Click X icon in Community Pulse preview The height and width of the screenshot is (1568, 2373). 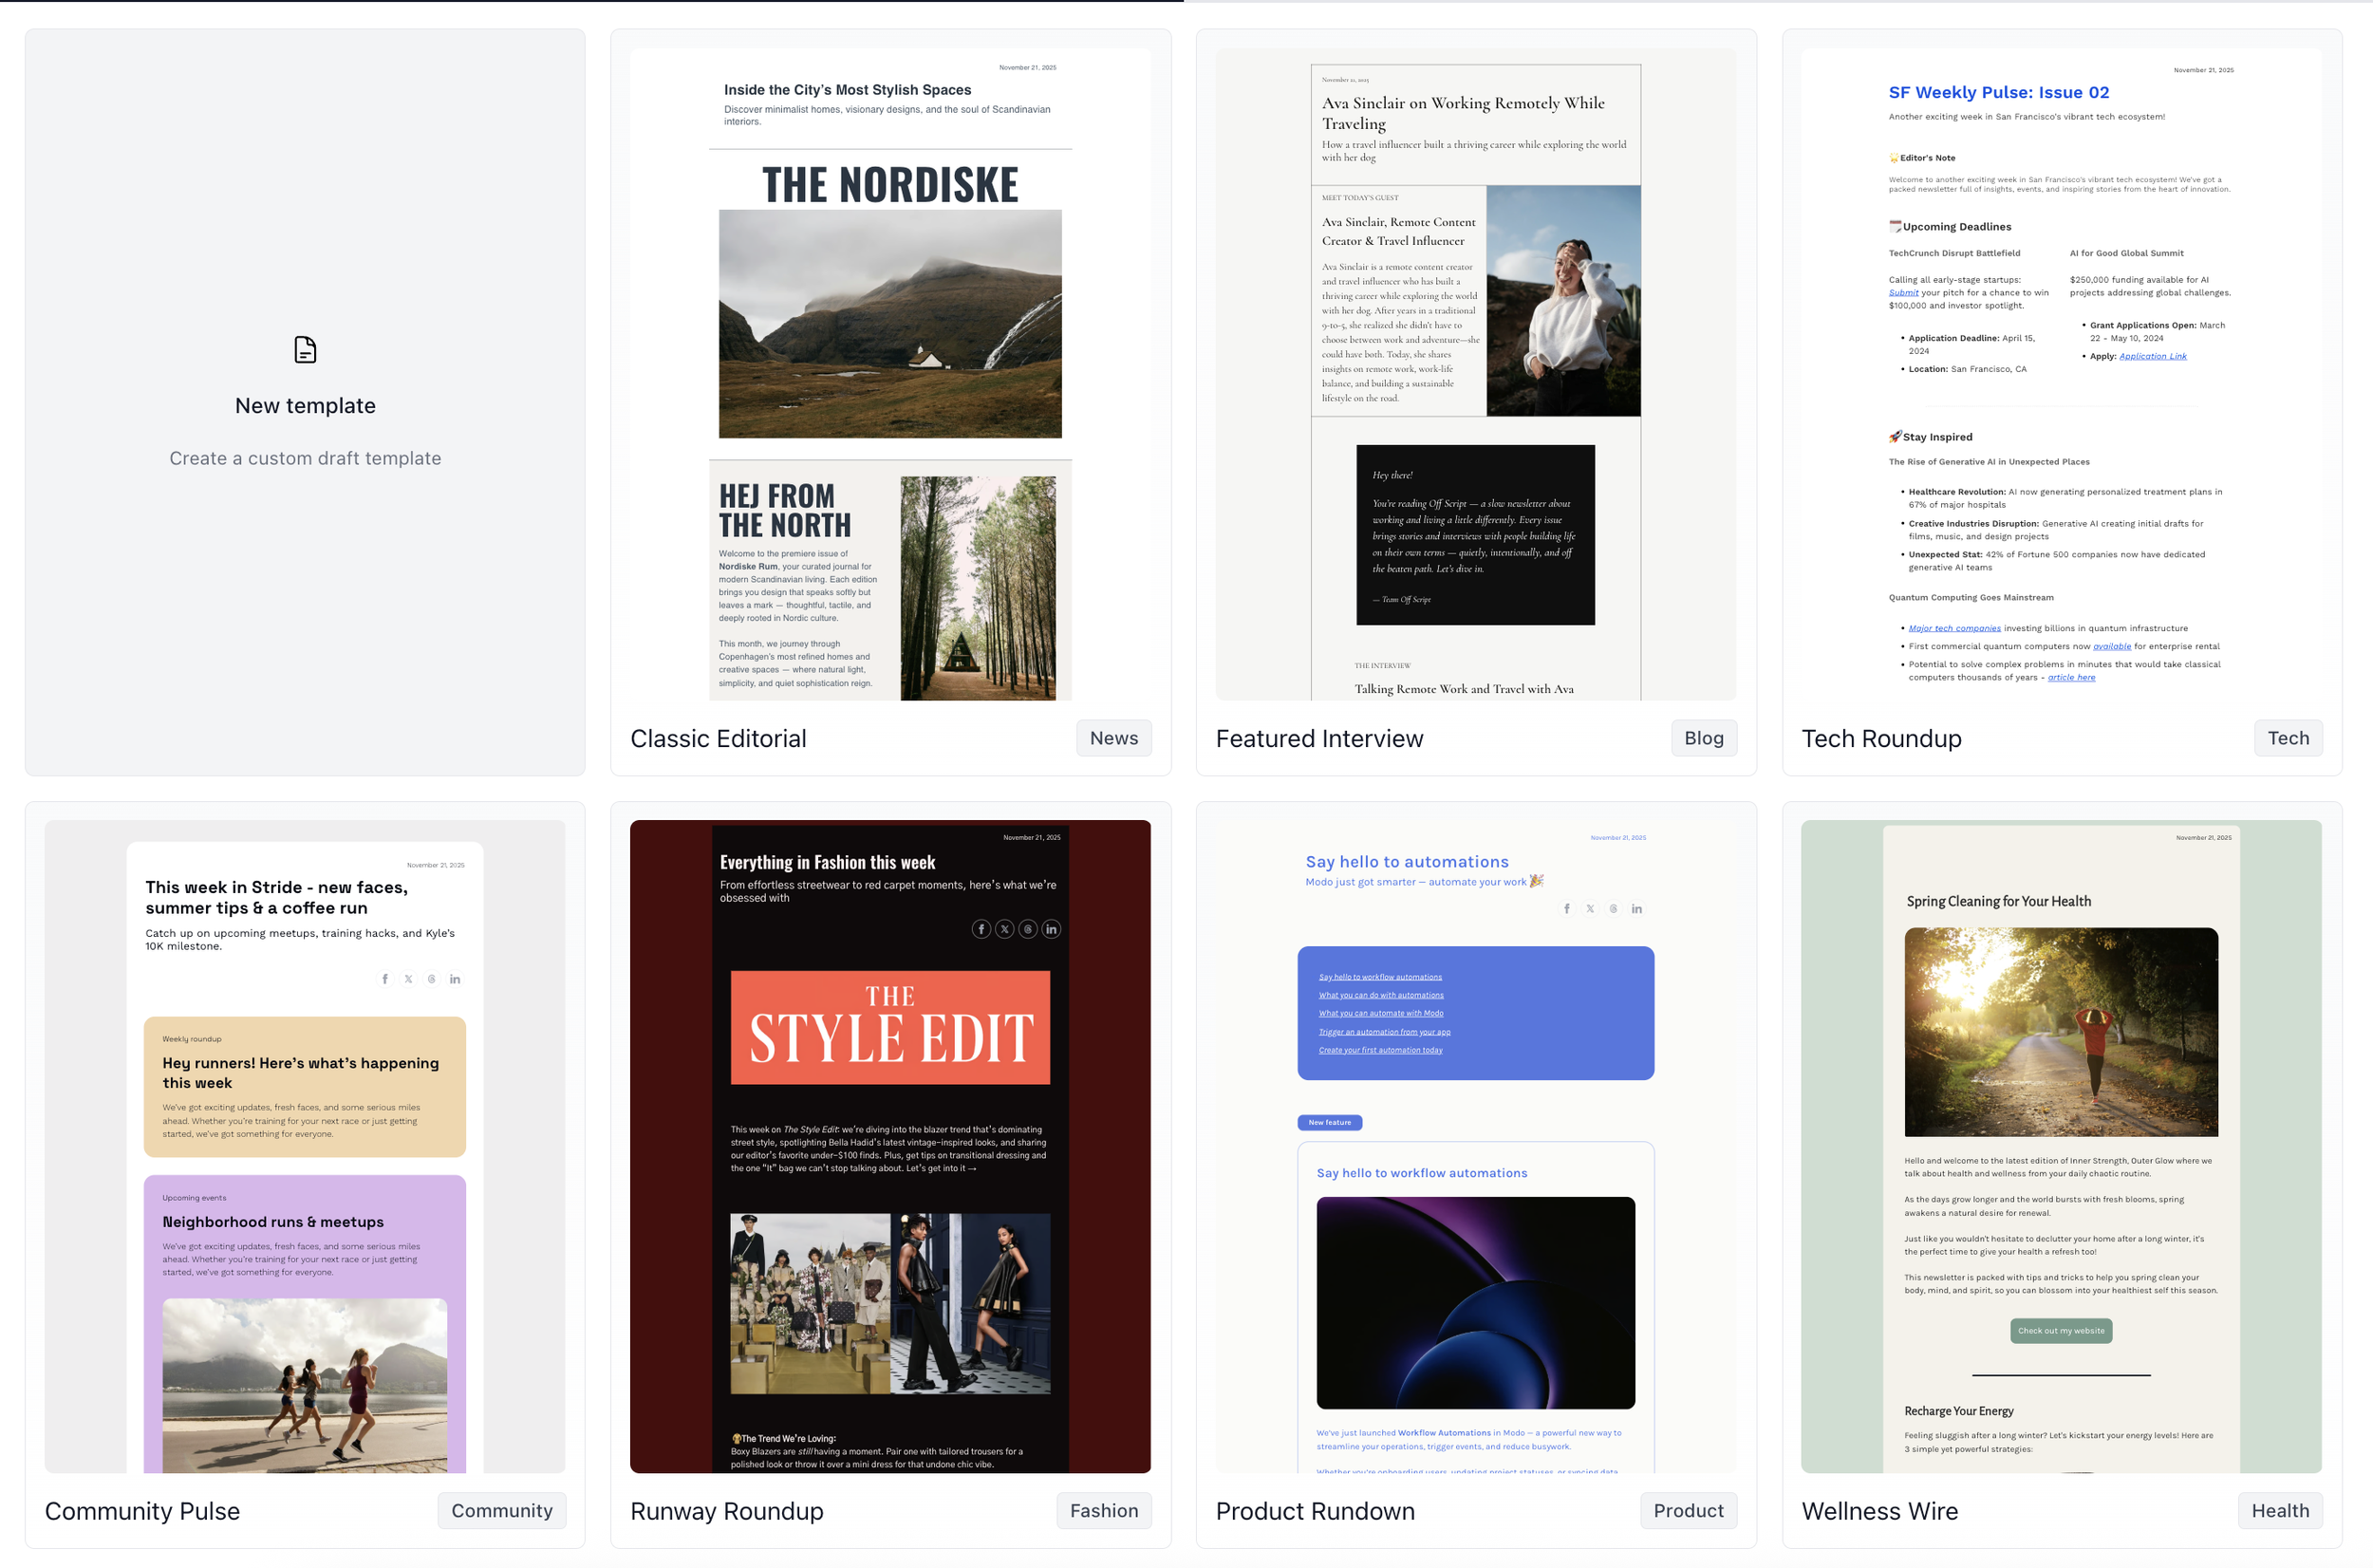(408, 979)
